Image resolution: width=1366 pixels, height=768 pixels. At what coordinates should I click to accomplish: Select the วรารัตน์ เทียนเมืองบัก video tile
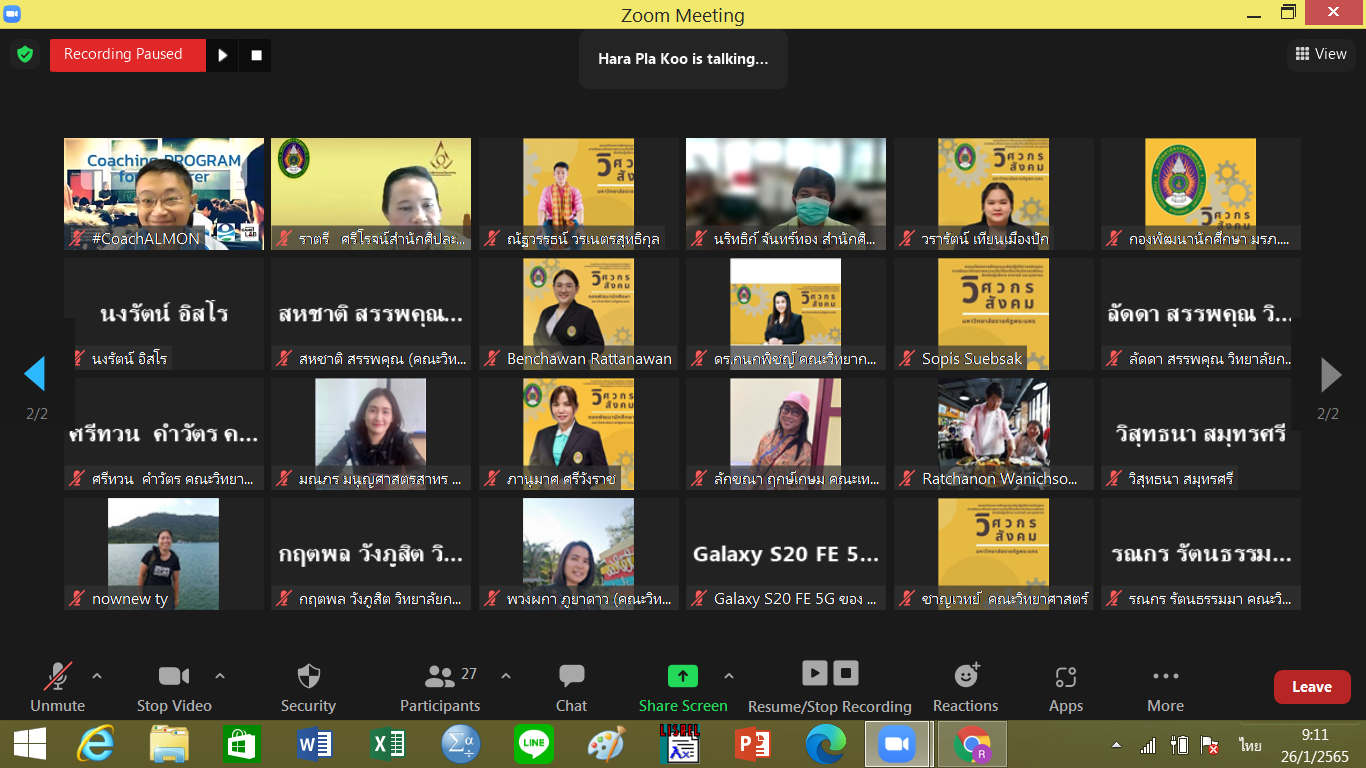click(x=994, y=194)
